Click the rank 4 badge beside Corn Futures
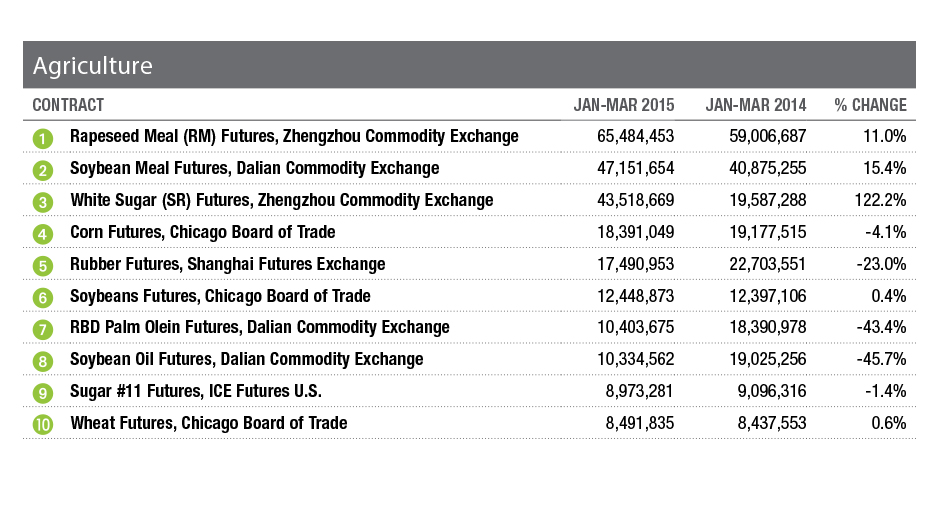 click(x=42, y=233)
